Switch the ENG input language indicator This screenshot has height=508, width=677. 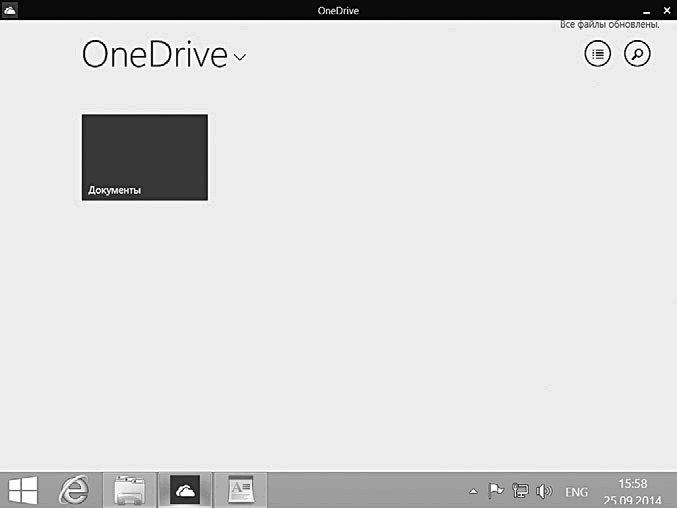pyautogui.click(x=576, y=492)
